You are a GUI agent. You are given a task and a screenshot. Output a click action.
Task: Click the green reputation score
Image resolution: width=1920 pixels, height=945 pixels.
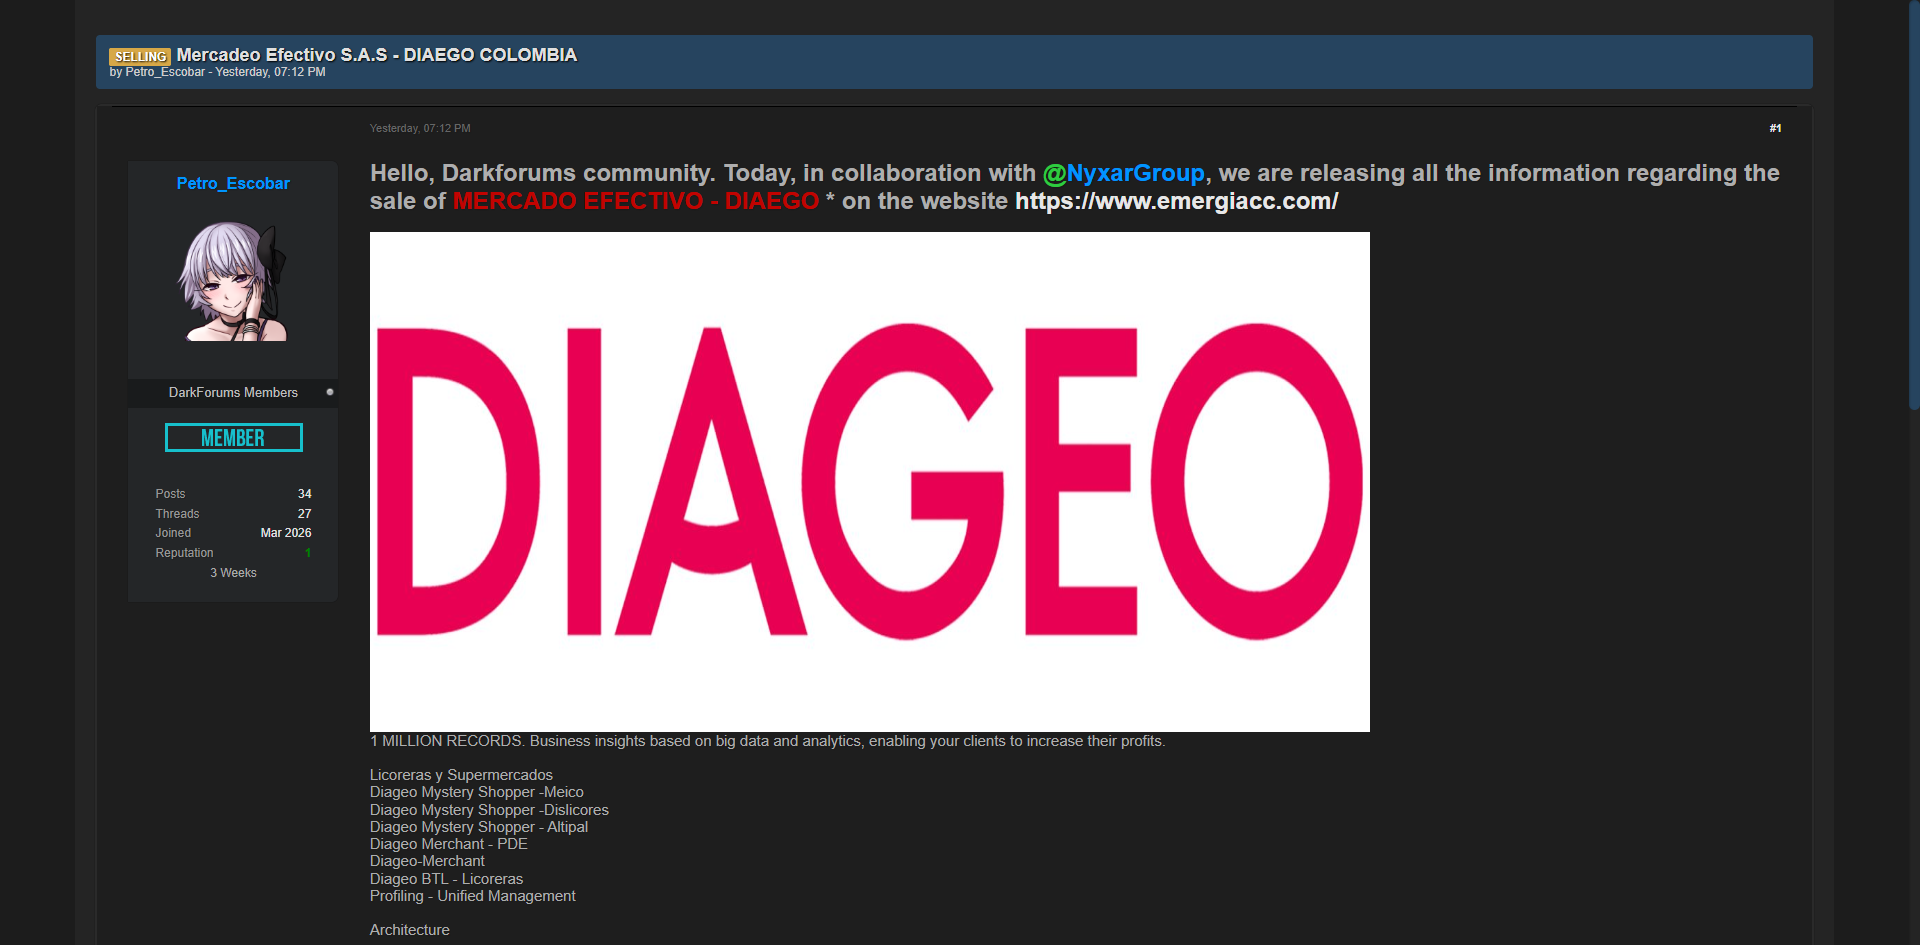tap(308, 553)
